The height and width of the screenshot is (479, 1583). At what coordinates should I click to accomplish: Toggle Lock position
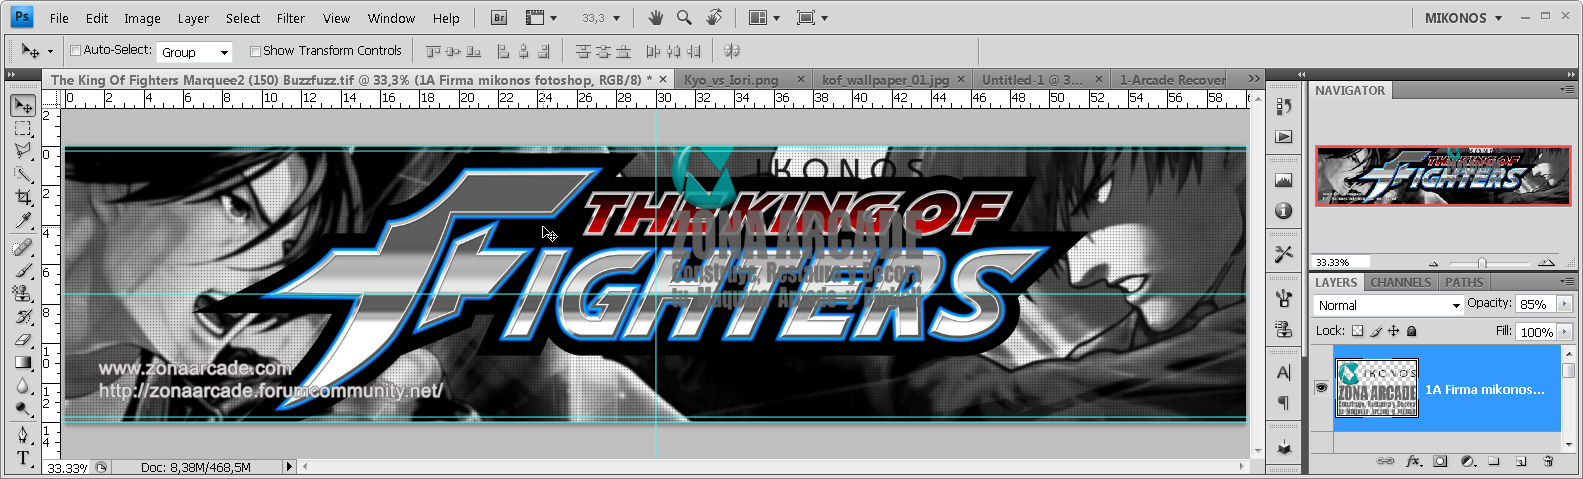click(1394, 331)
